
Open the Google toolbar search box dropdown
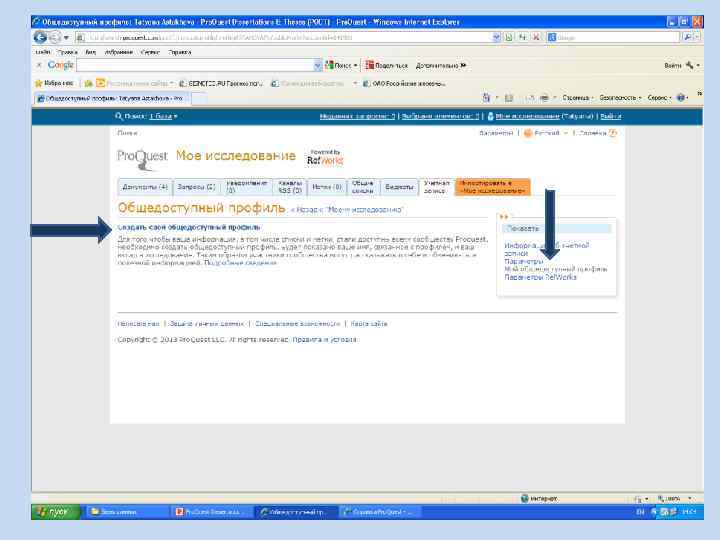pyautogui.click(x=317, y=66)
